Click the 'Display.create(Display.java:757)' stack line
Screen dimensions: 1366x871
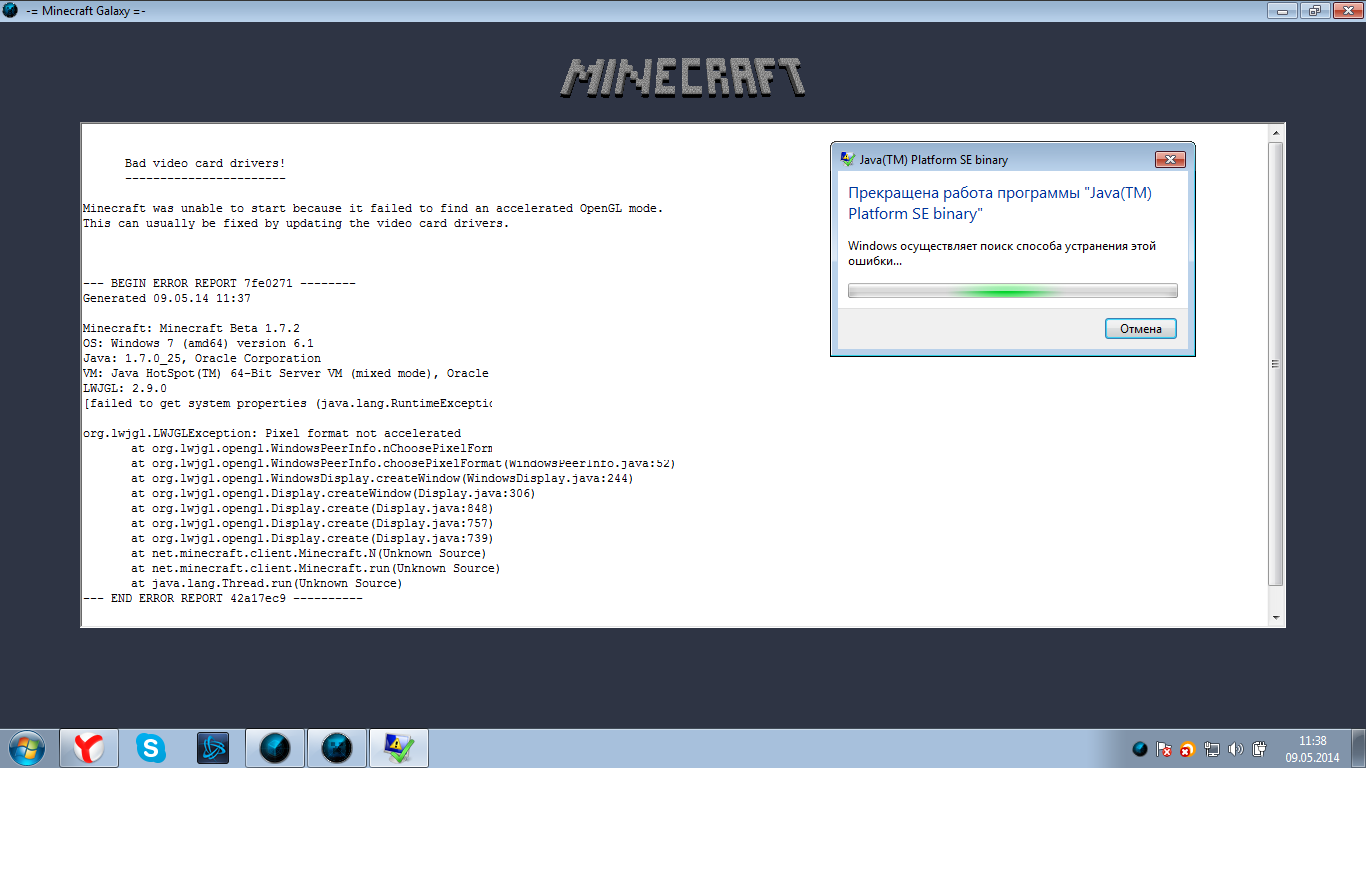pyautogui.click(x=312, y=523)
